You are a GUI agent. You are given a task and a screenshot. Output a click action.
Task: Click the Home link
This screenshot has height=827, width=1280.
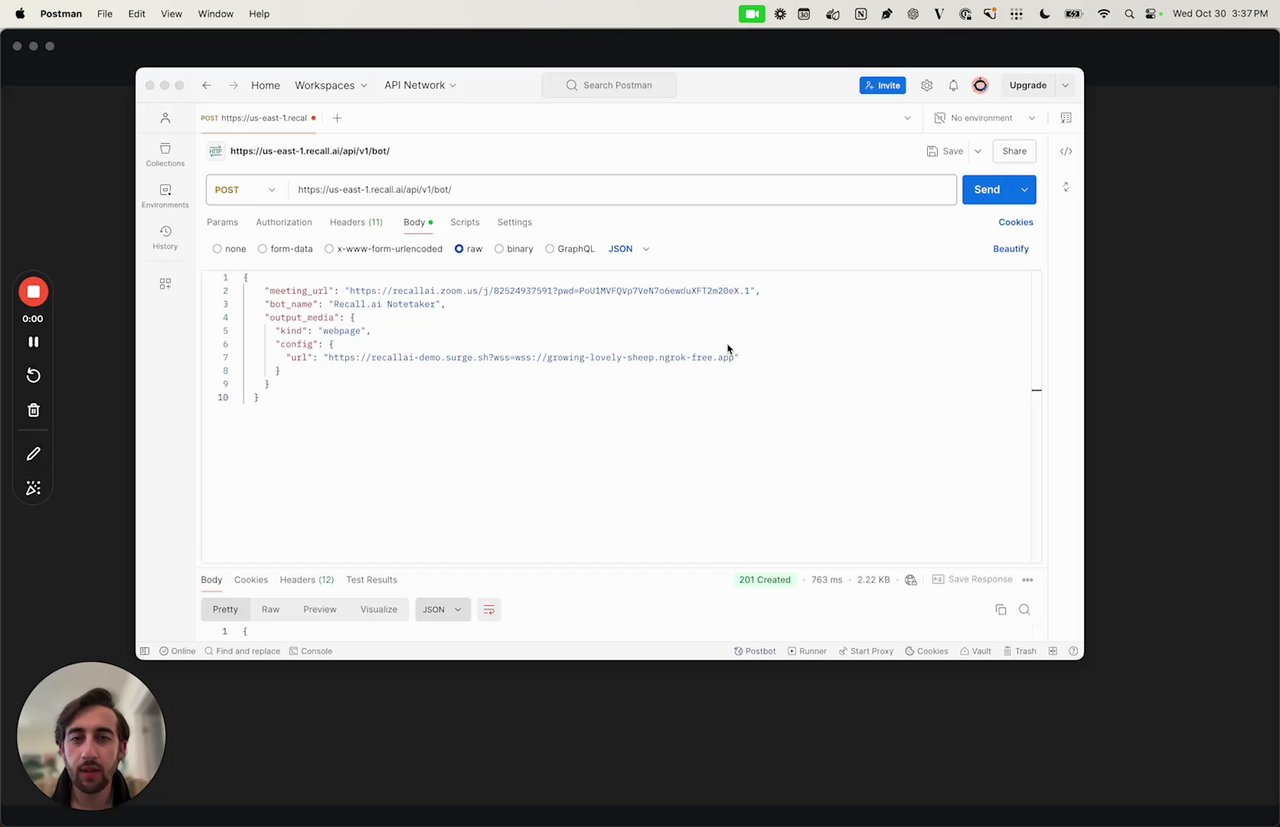pos(265,85)
